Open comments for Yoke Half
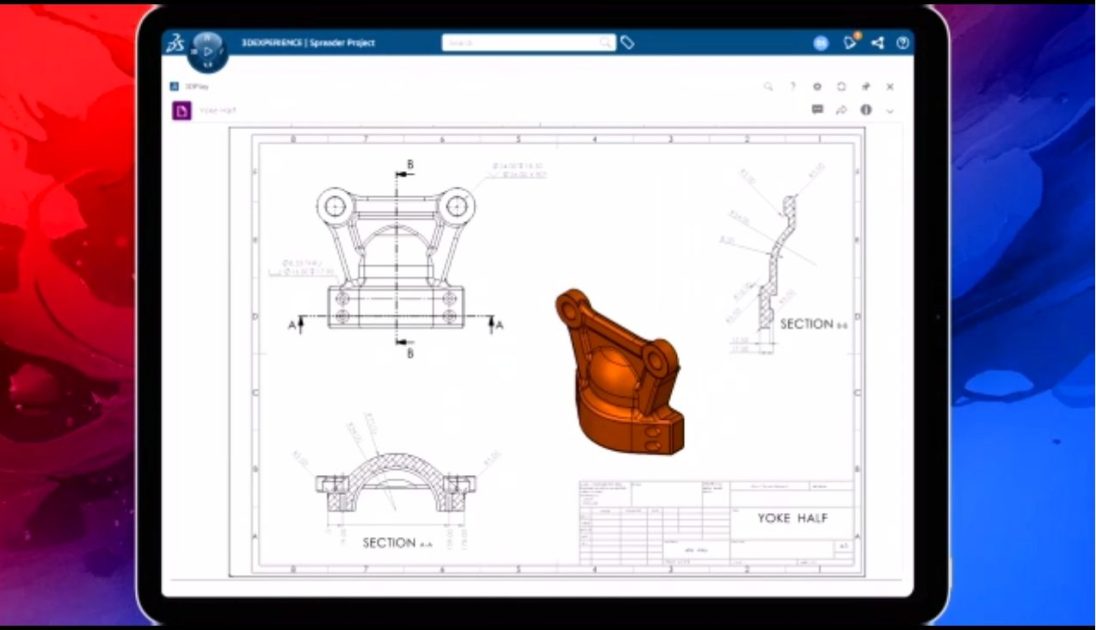This screenshot has height=630, width=1096. (x=816, y=110)
